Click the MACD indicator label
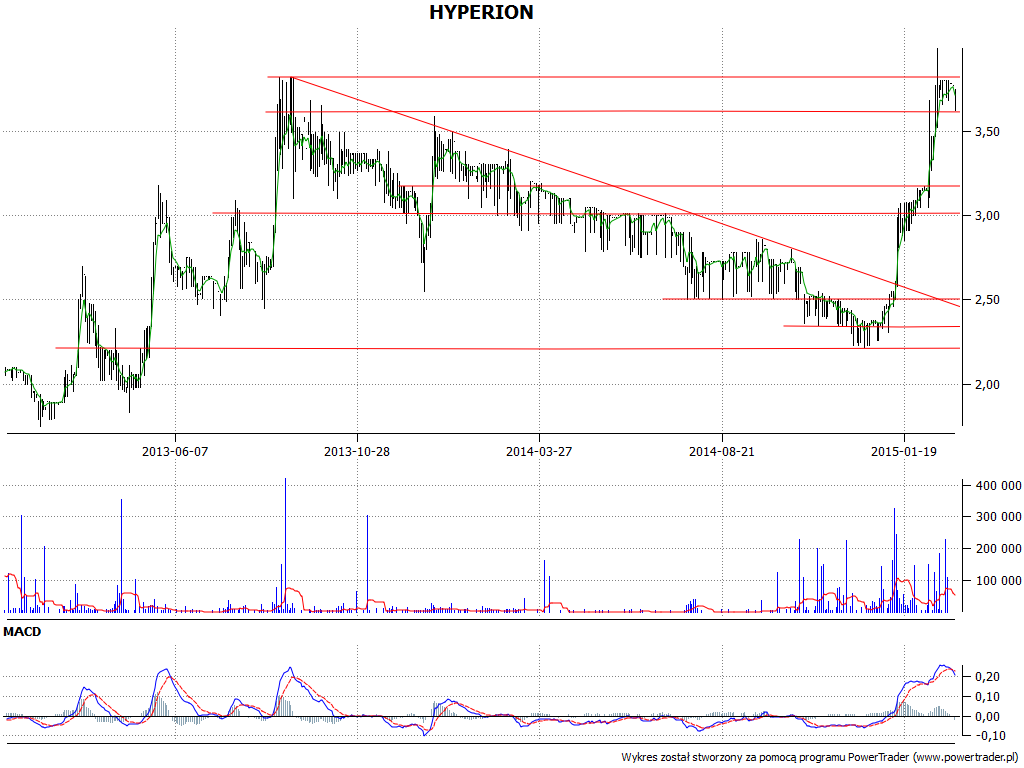The width and height of the screenshot is (1024, 768). (22, 632)
